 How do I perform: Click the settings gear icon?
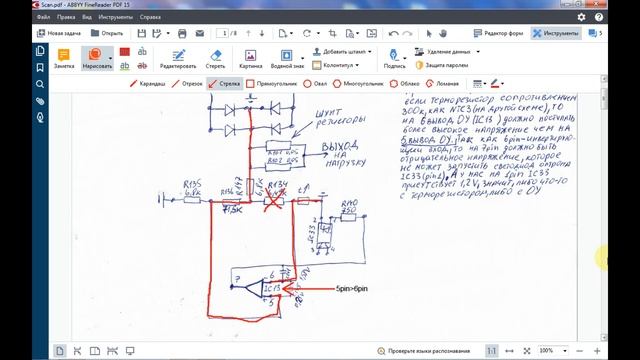click(581, 17)
